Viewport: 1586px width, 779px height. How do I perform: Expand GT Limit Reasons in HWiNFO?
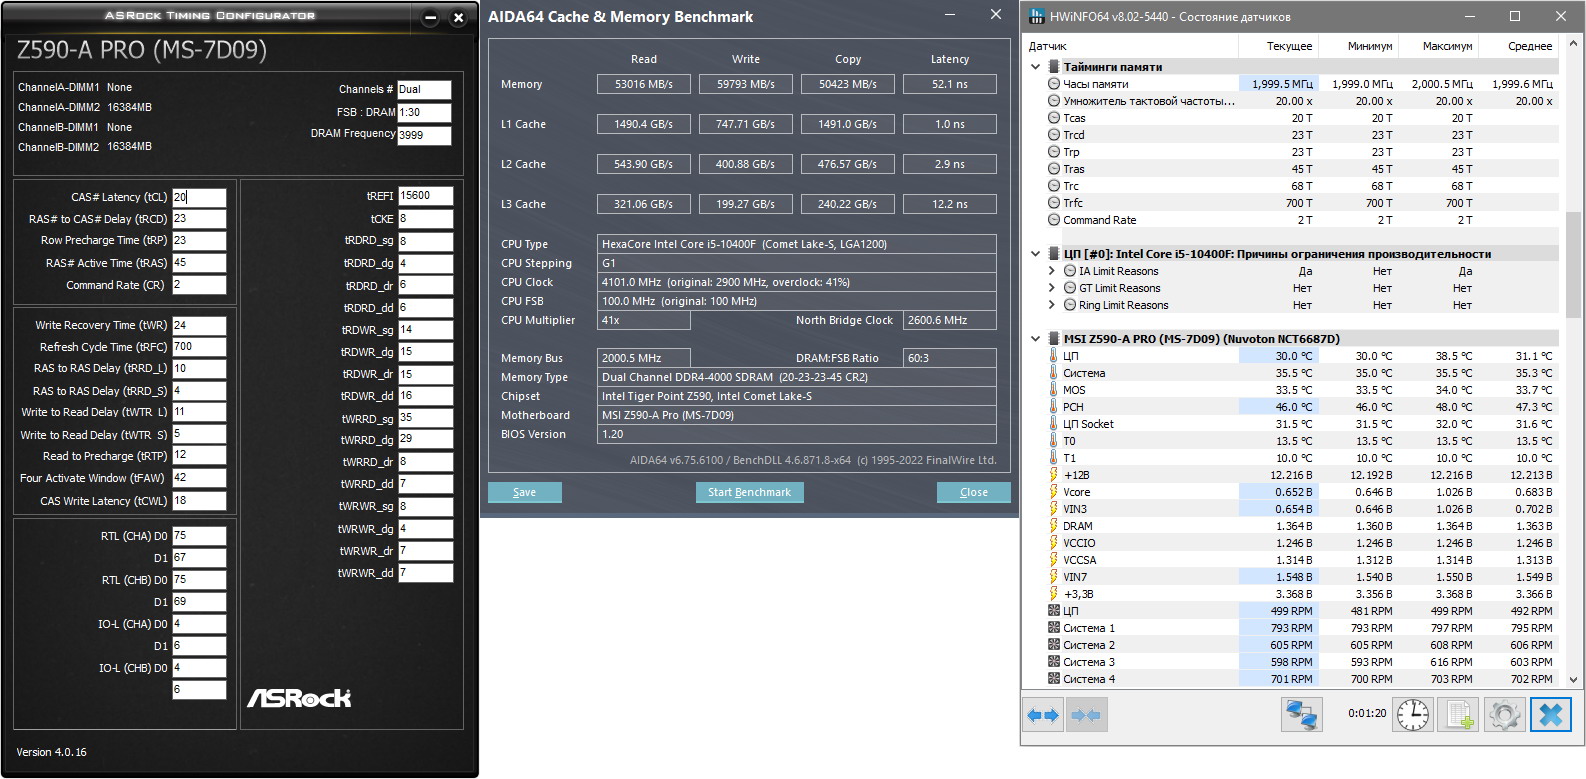(1052, 288)
